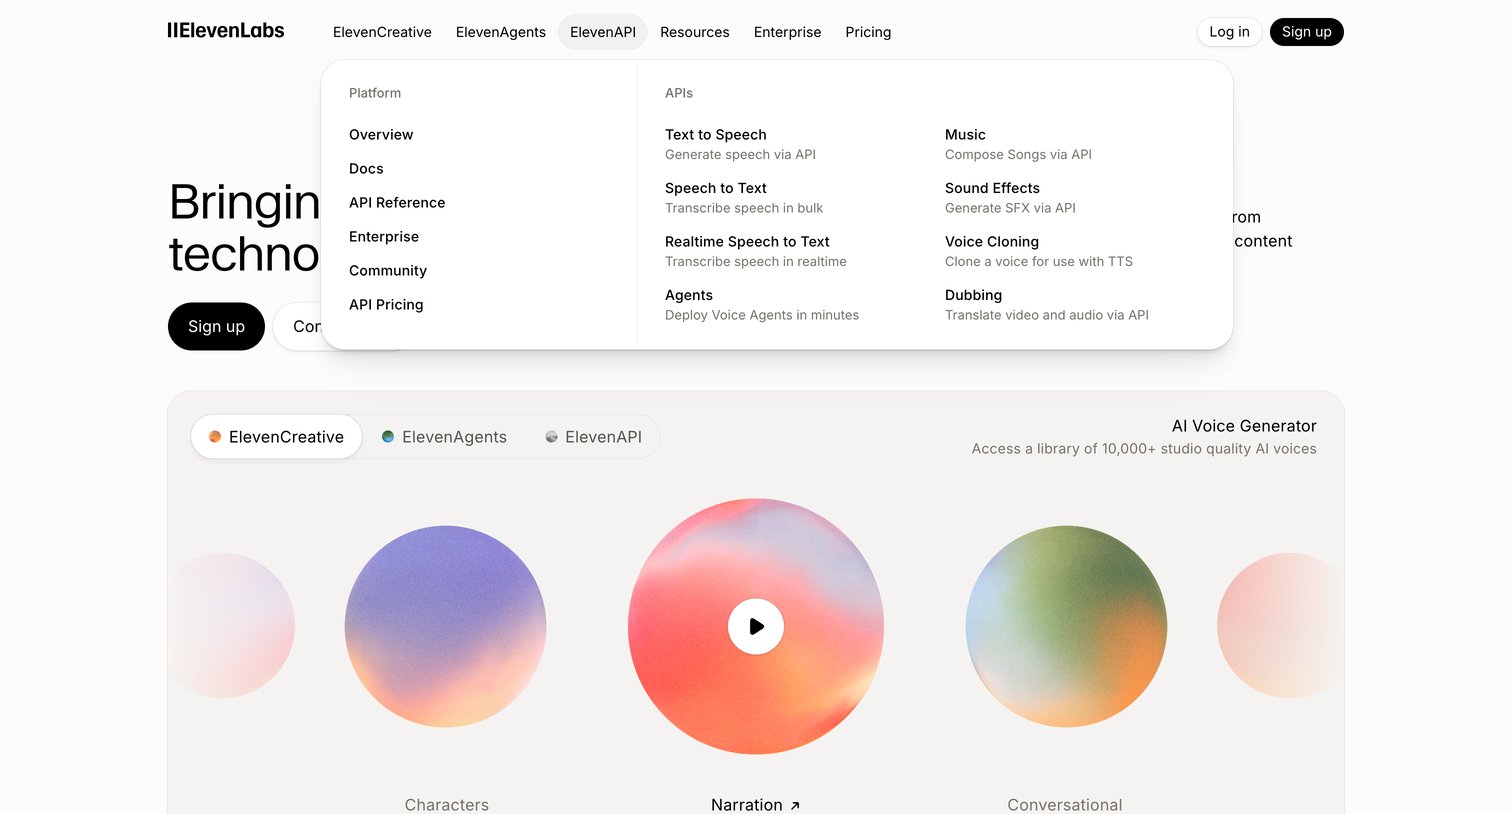Select the purple Characters voice orb
Screen dimensions: 1512x814
pos(446,626)
